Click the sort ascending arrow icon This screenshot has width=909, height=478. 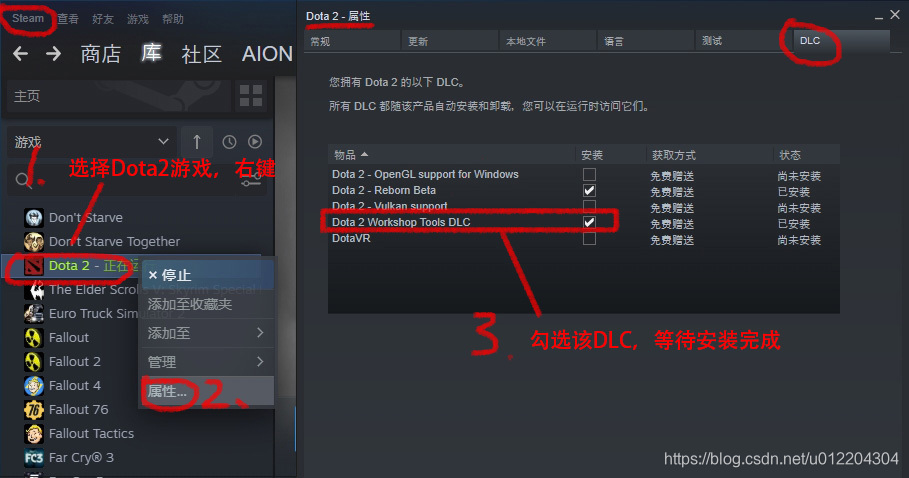[x=197, y=142]
